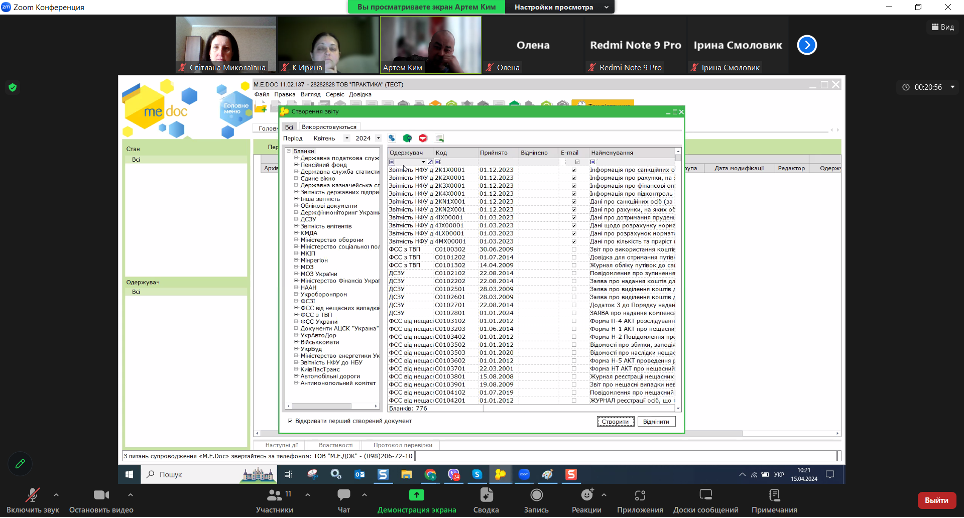The image size is (964, 518).
Task: Select the Єдине вікно tree item
Action: [x=318, y=178]
